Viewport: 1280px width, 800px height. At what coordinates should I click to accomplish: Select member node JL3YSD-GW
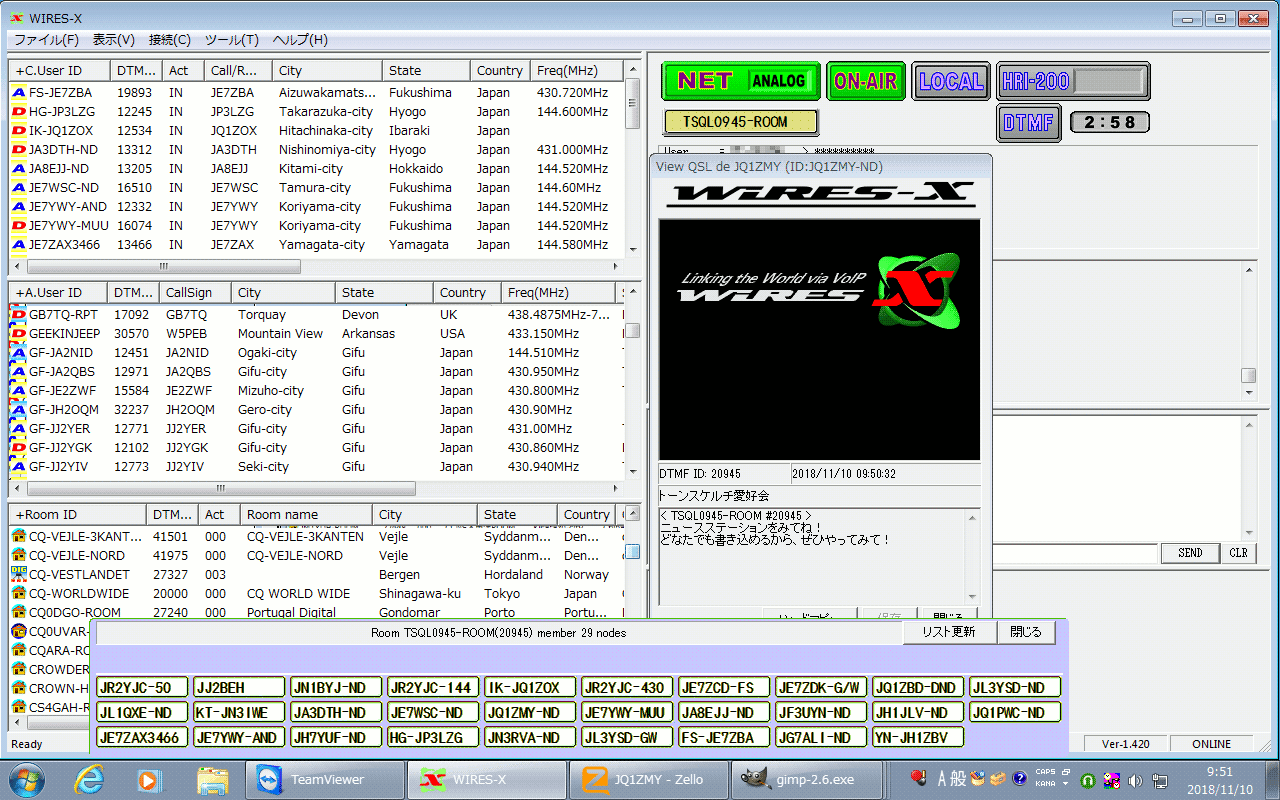pos(627,738)
